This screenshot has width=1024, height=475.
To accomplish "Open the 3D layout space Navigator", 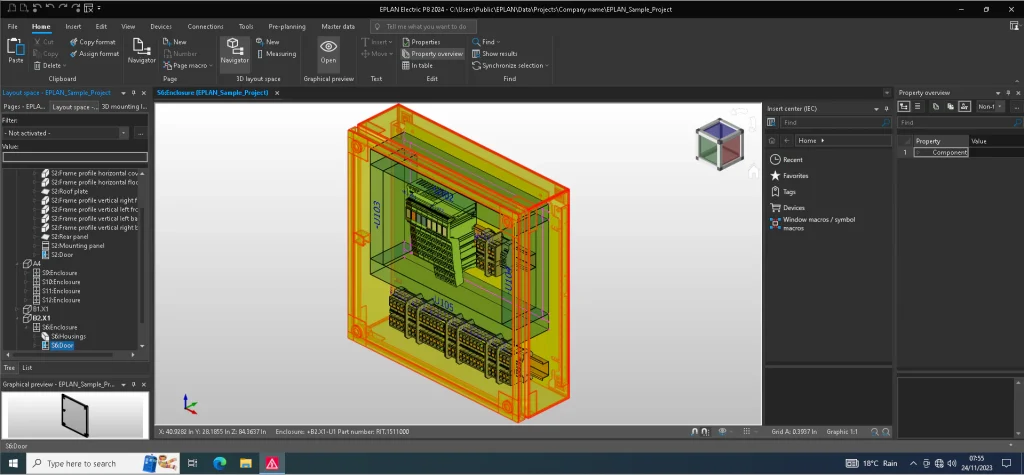I will 235,50.
